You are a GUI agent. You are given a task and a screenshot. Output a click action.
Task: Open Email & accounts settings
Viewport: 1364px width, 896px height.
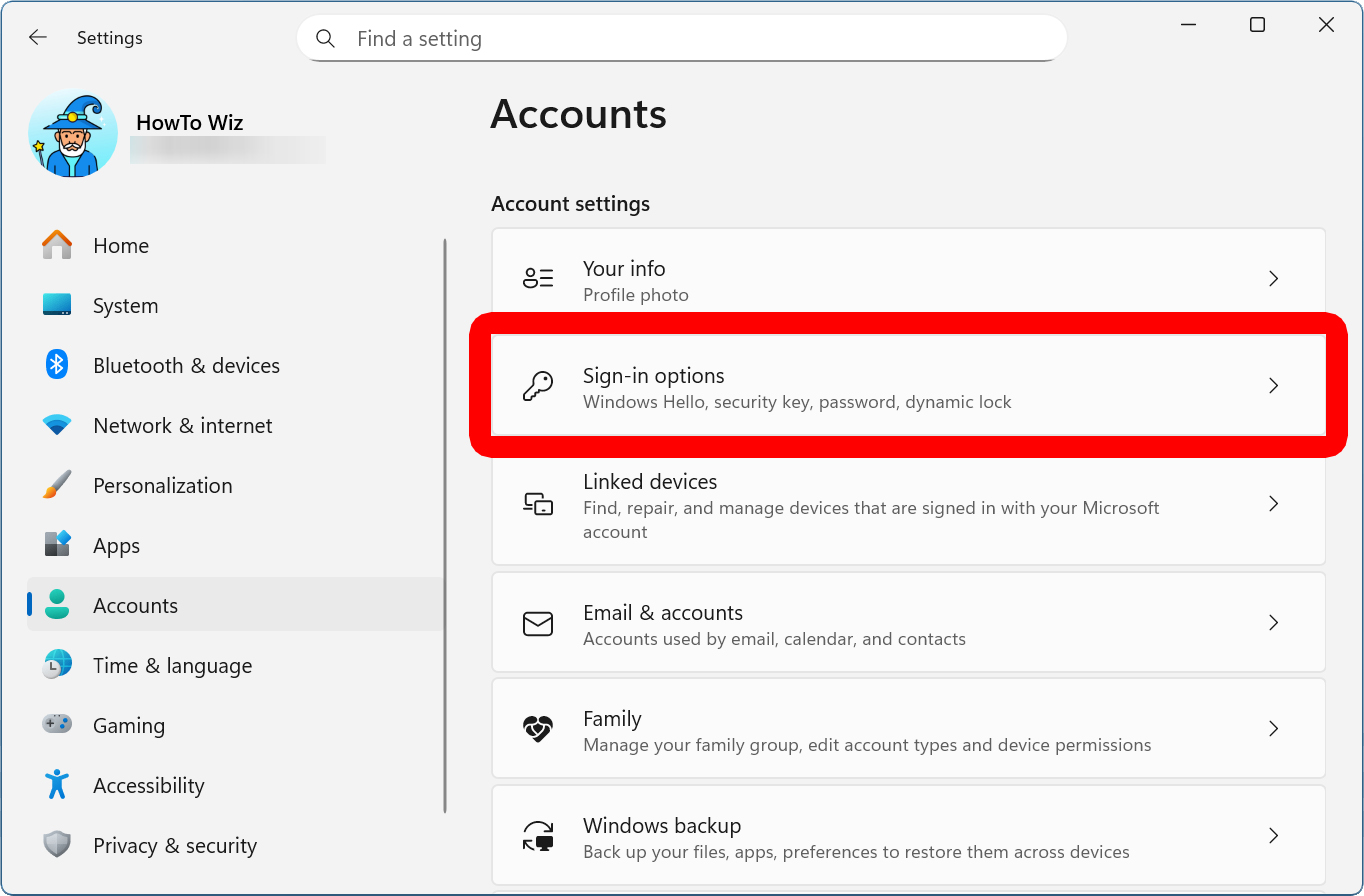coord(908,622)
